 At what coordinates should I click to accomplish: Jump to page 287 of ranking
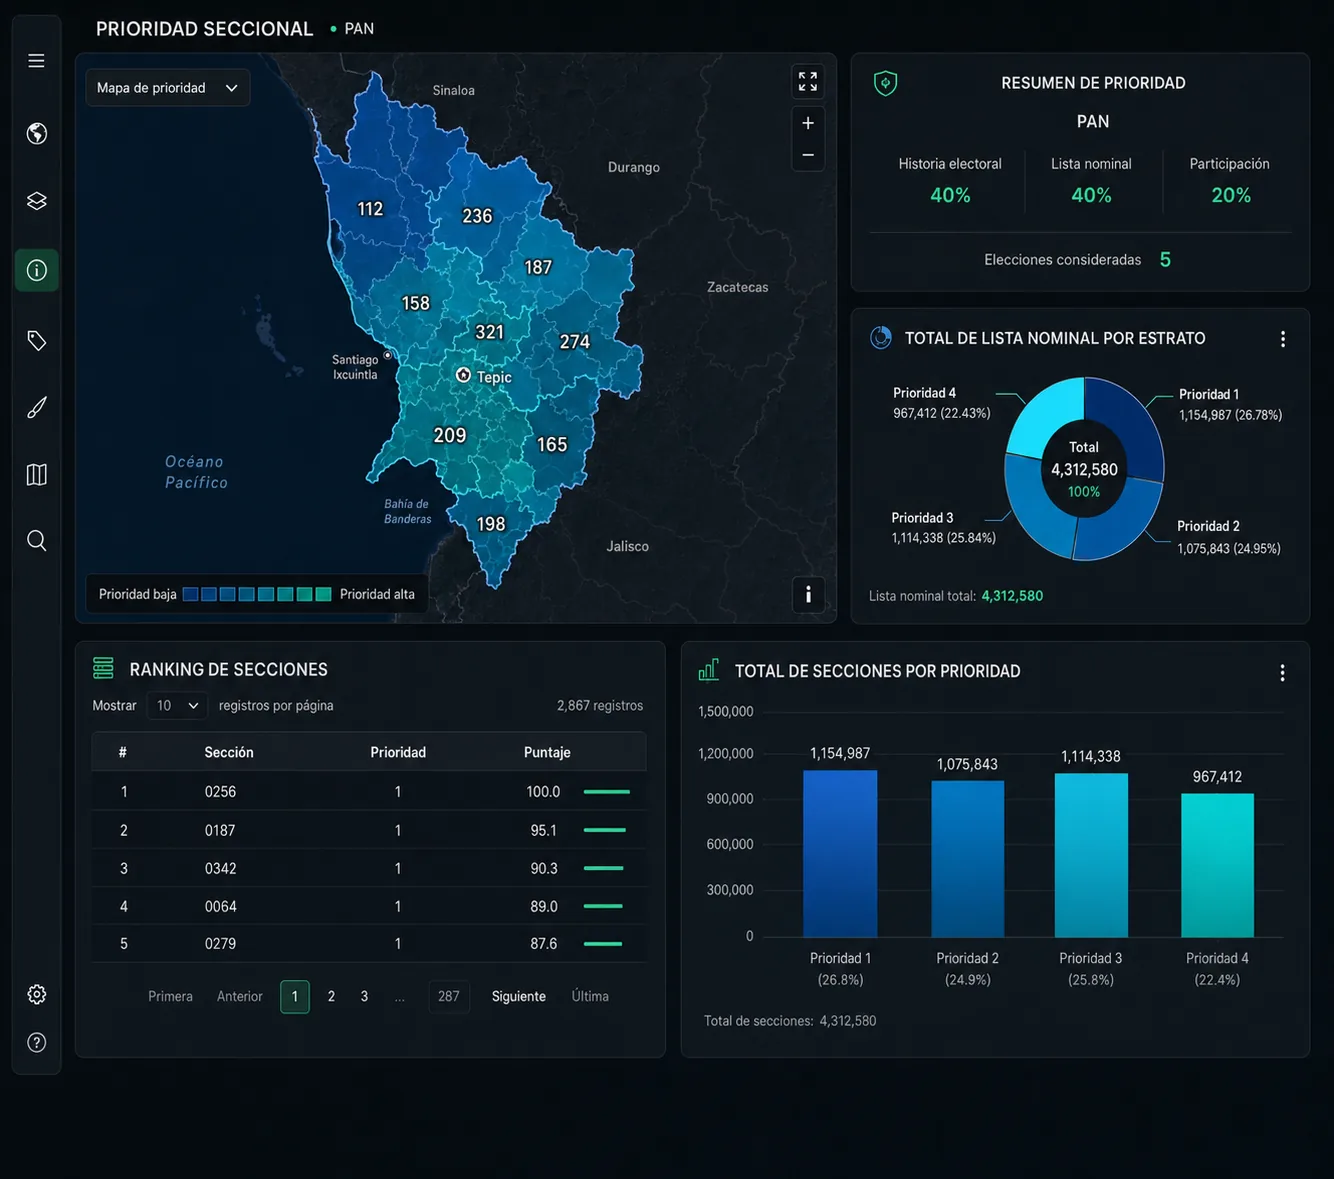449,997
